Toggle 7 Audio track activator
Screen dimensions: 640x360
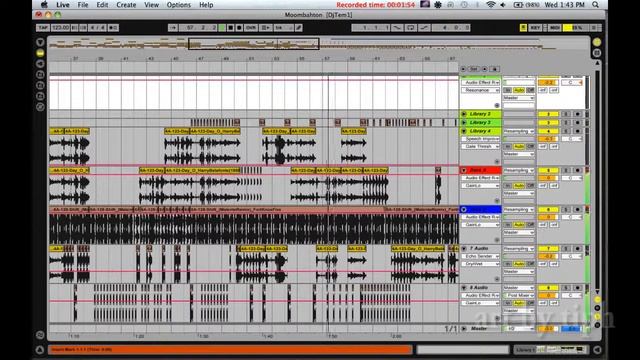coord(549,249)
